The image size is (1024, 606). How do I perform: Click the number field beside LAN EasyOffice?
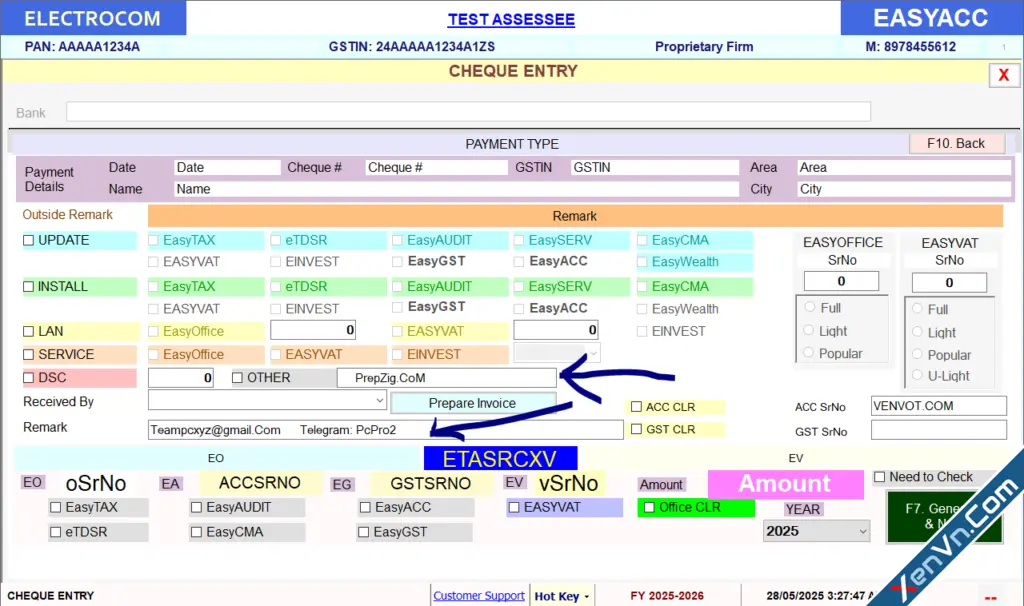313,330
